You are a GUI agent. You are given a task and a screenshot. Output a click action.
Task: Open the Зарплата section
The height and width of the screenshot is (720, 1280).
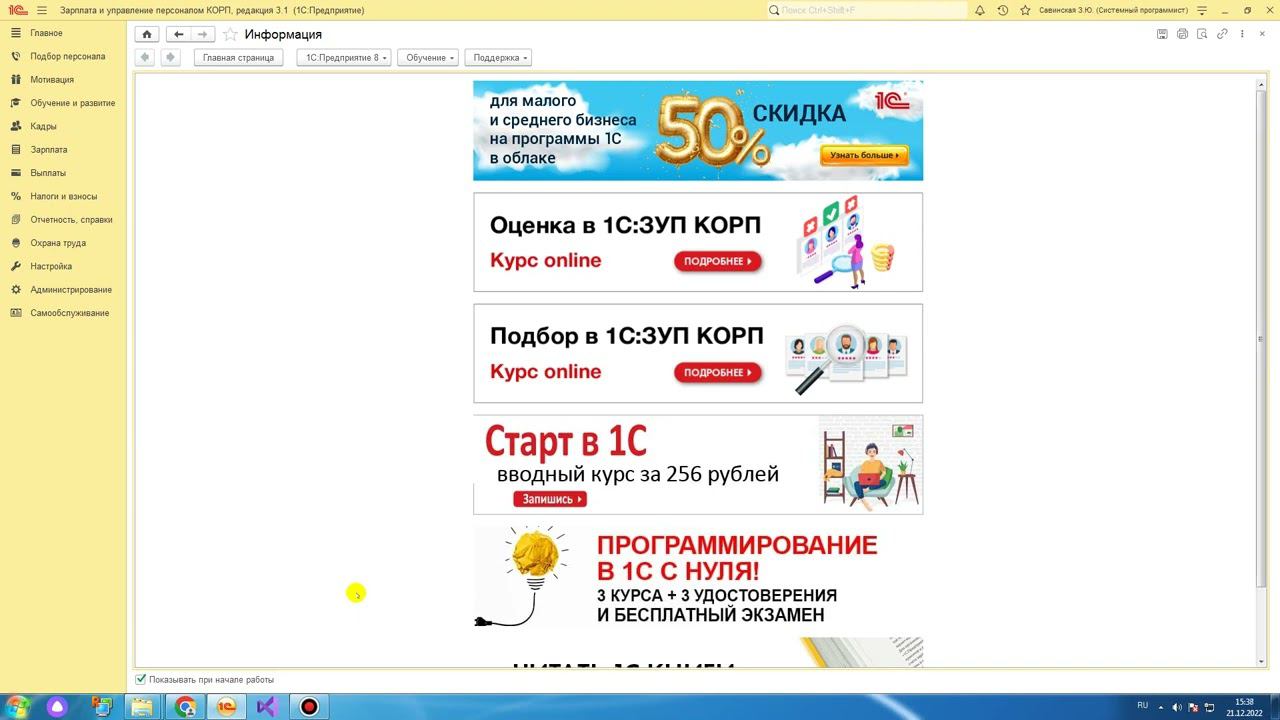pyautogui.click(x=63, y=150)
